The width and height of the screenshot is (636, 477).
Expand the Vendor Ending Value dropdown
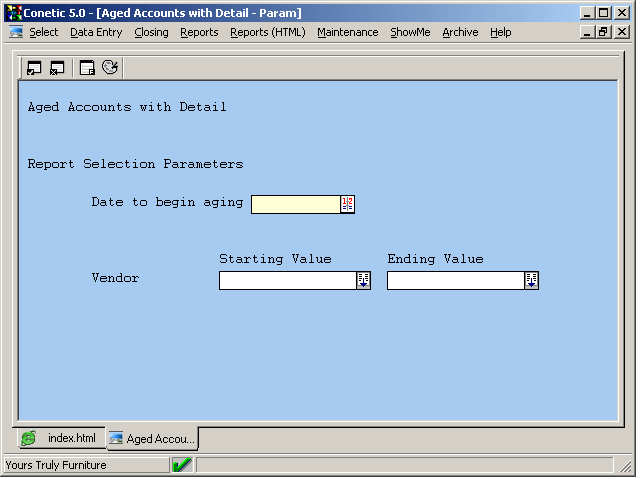tap(531, 281)
